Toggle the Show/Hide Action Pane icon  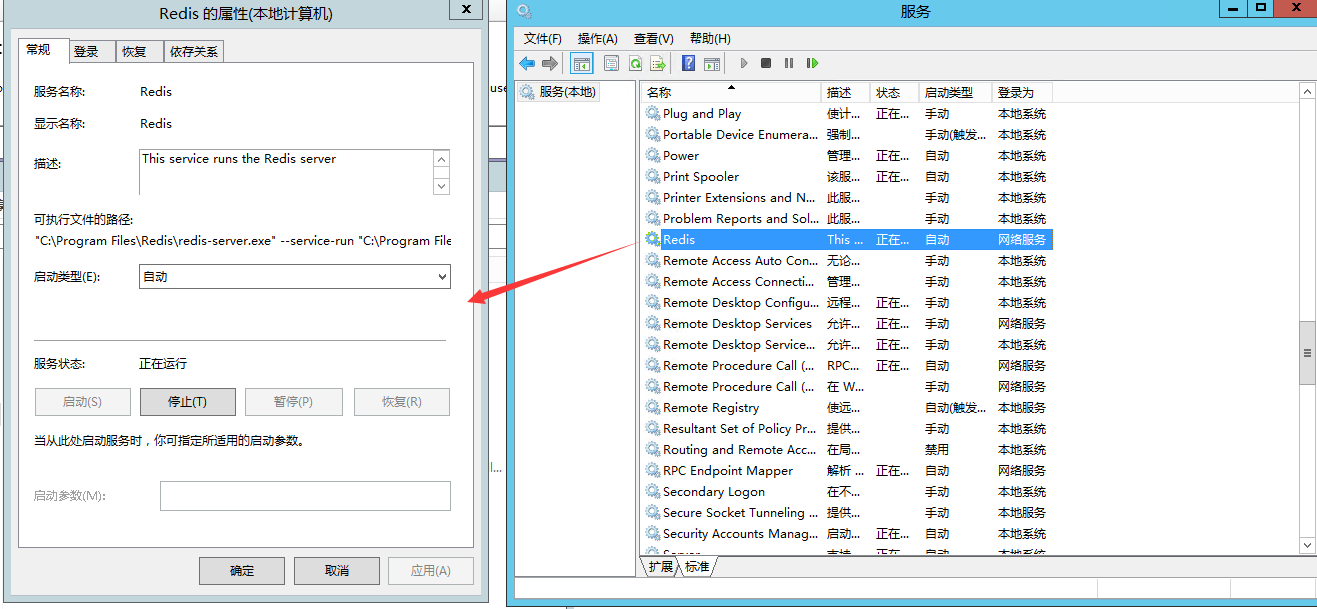tap(712, 63)
